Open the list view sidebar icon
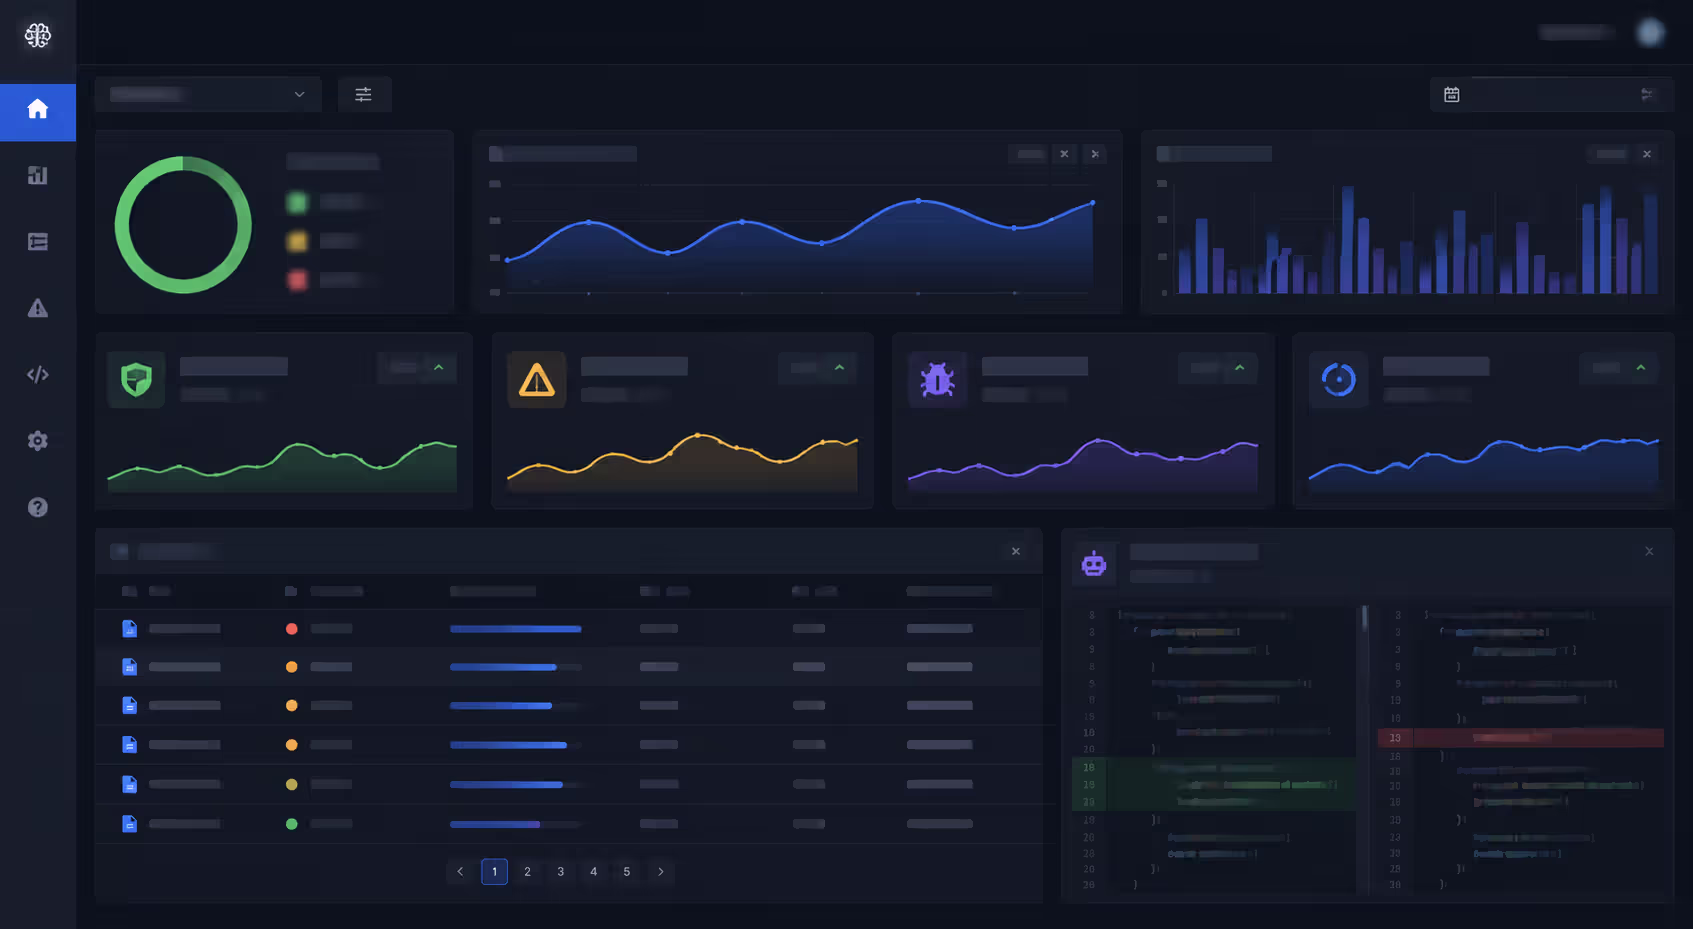This screenshot has width=1693, height=929. click(38, 242)
